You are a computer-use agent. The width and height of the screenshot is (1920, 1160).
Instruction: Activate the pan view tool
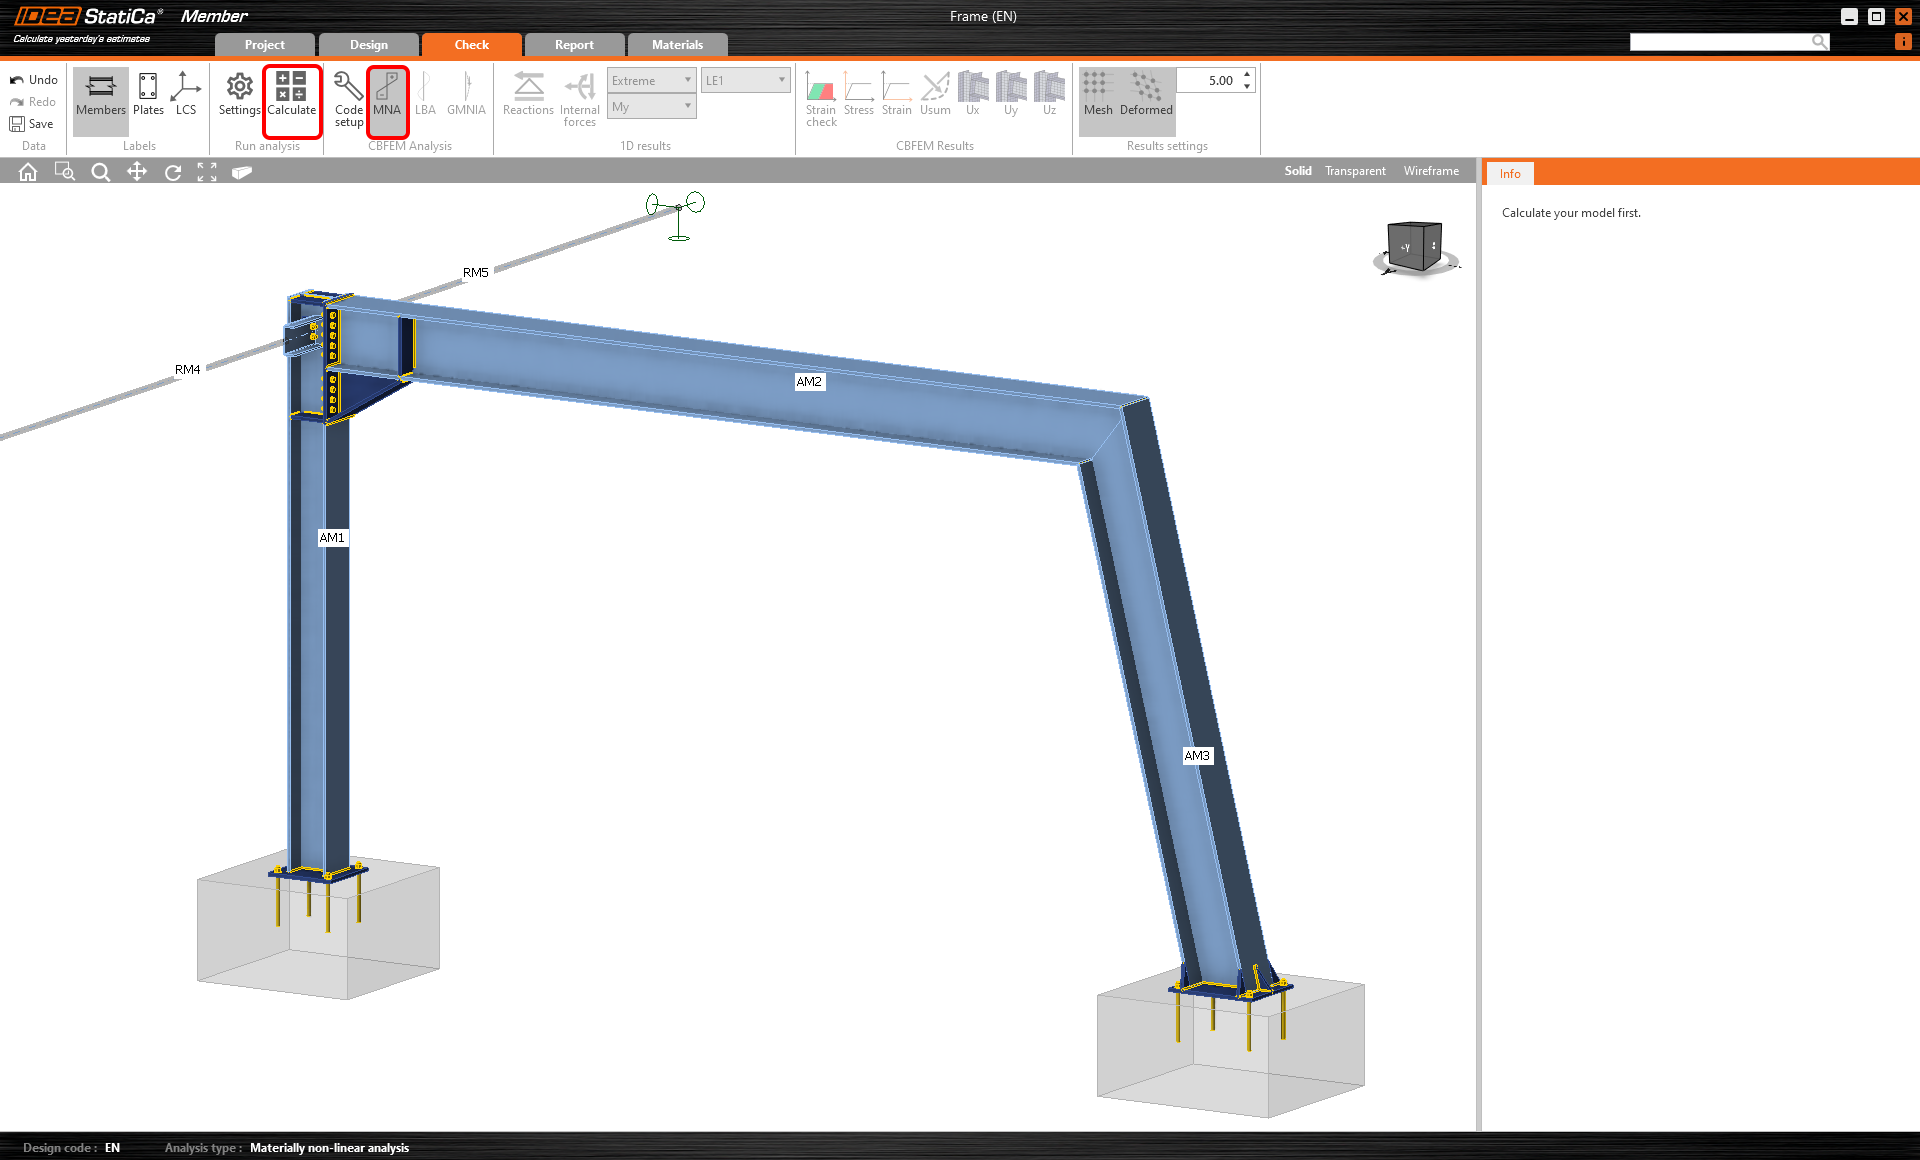coord(137,172)
